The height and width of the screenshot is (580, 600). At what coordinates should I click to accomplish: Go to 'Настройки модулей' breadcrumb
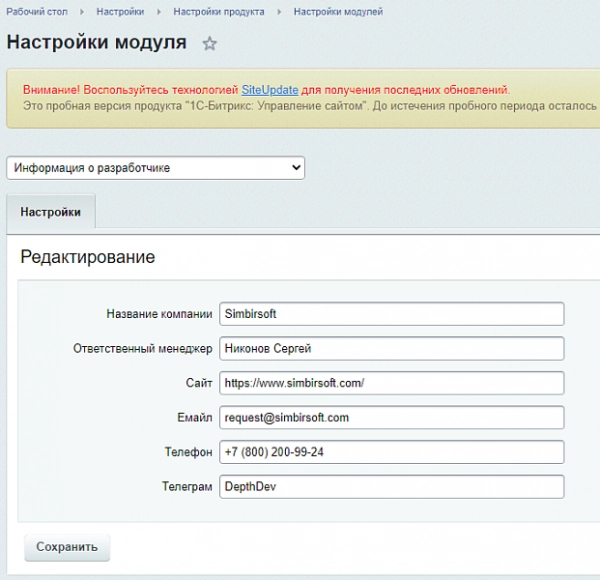click(338, 12)
